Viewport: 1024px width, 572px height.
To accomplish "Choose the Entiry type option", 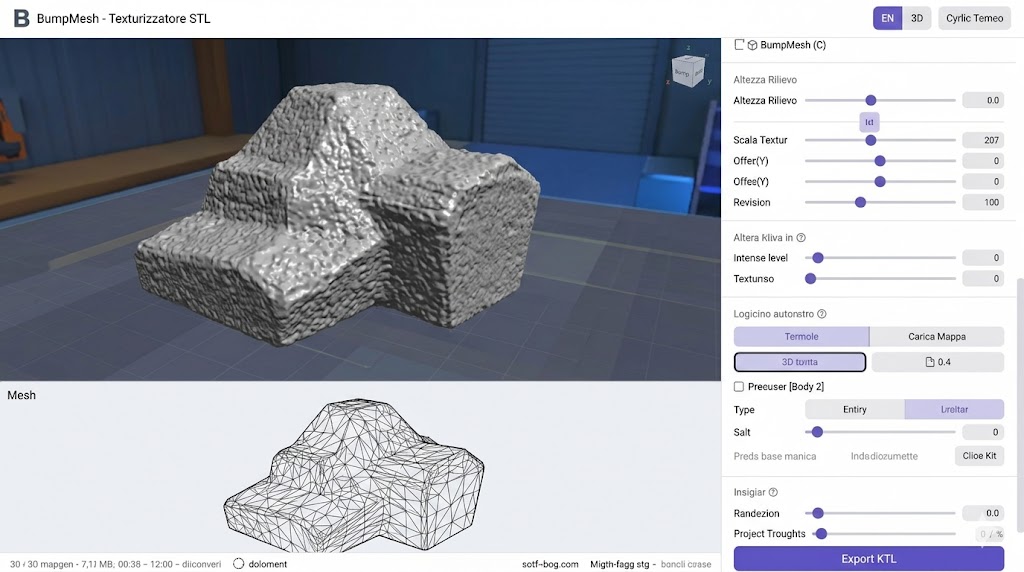I will [x=854, y=410].
